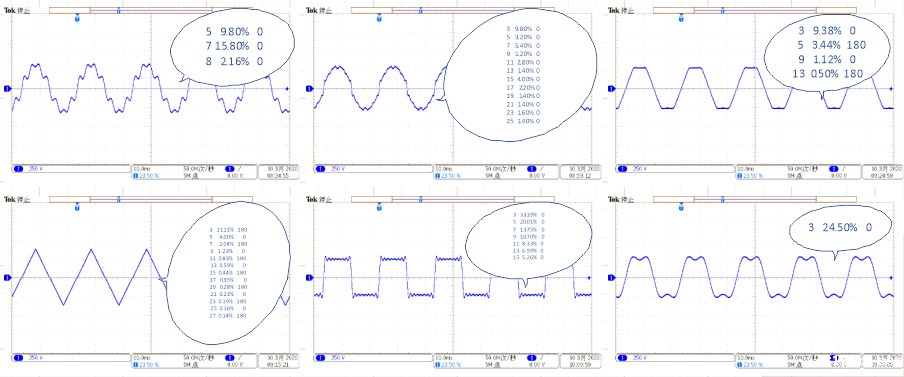Click the record overview bar above the 24.50% waveform
This screenshot has height=377, width=904.
(754, 199)
